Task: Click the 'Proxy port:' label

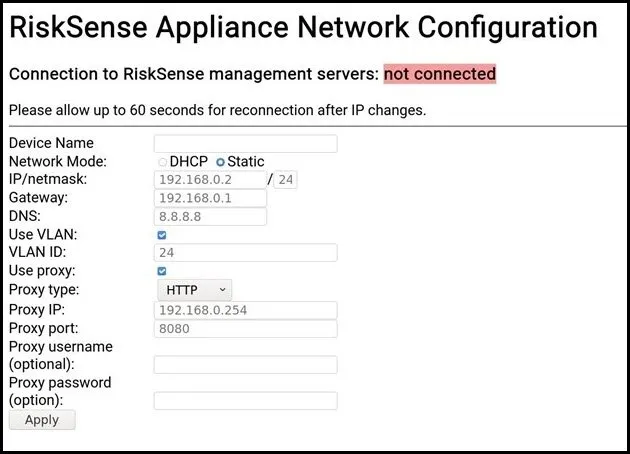Action: point(44,329)
